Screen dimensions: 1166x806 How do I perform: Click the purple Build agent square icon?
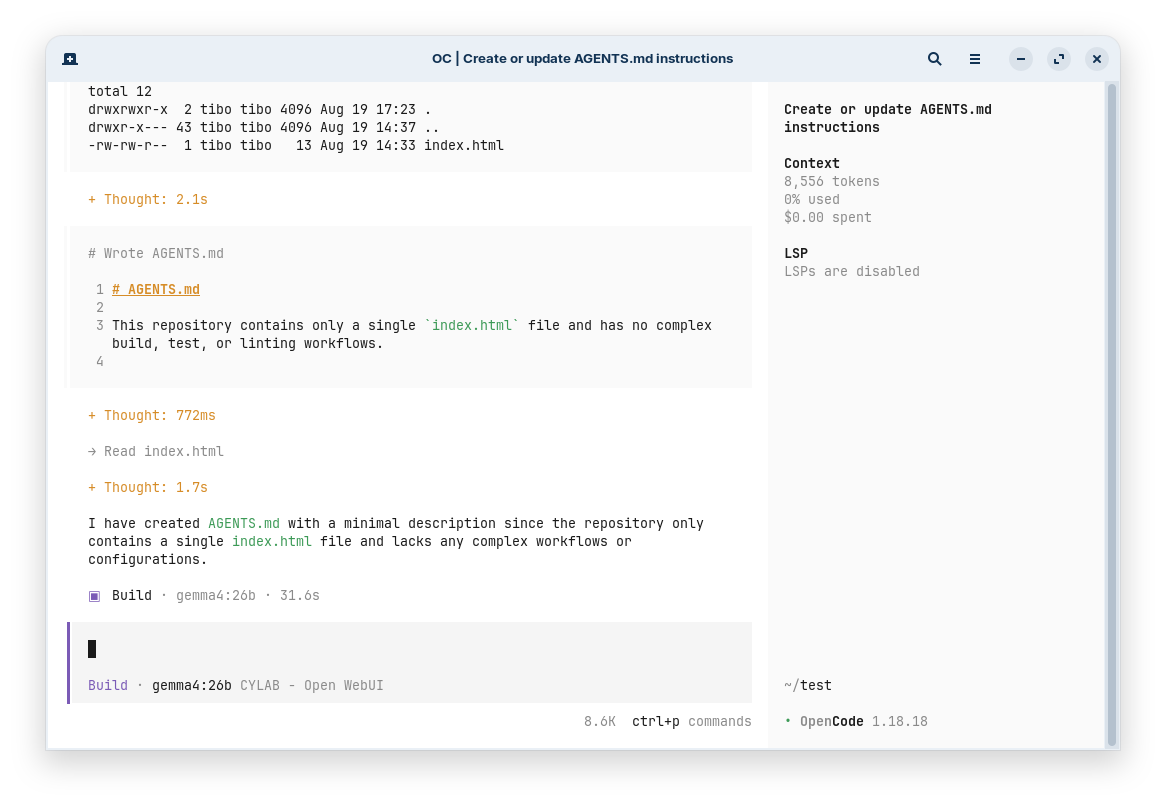coord(94,596)
